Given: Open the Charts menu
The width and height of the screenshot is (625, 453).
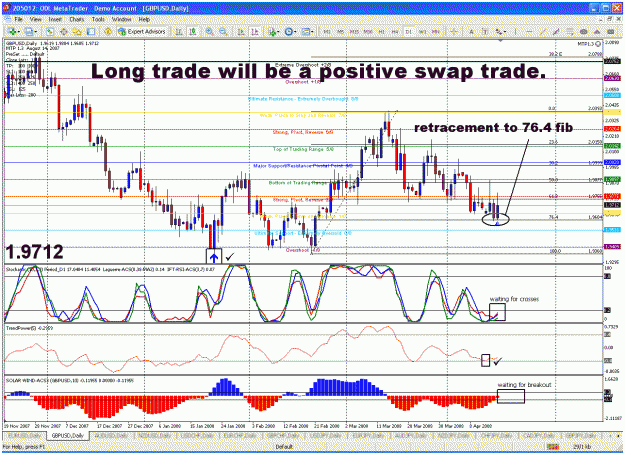Looking at the screenshot, I should (77, 19).
